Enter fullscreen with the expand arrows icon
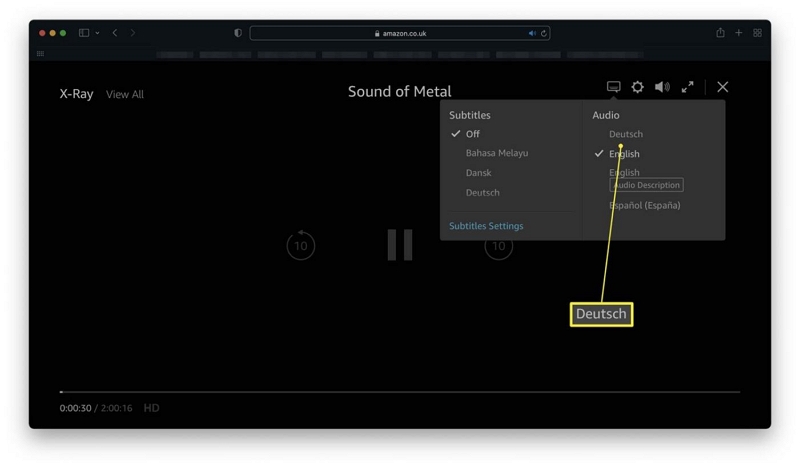 (x=687, y=87)
